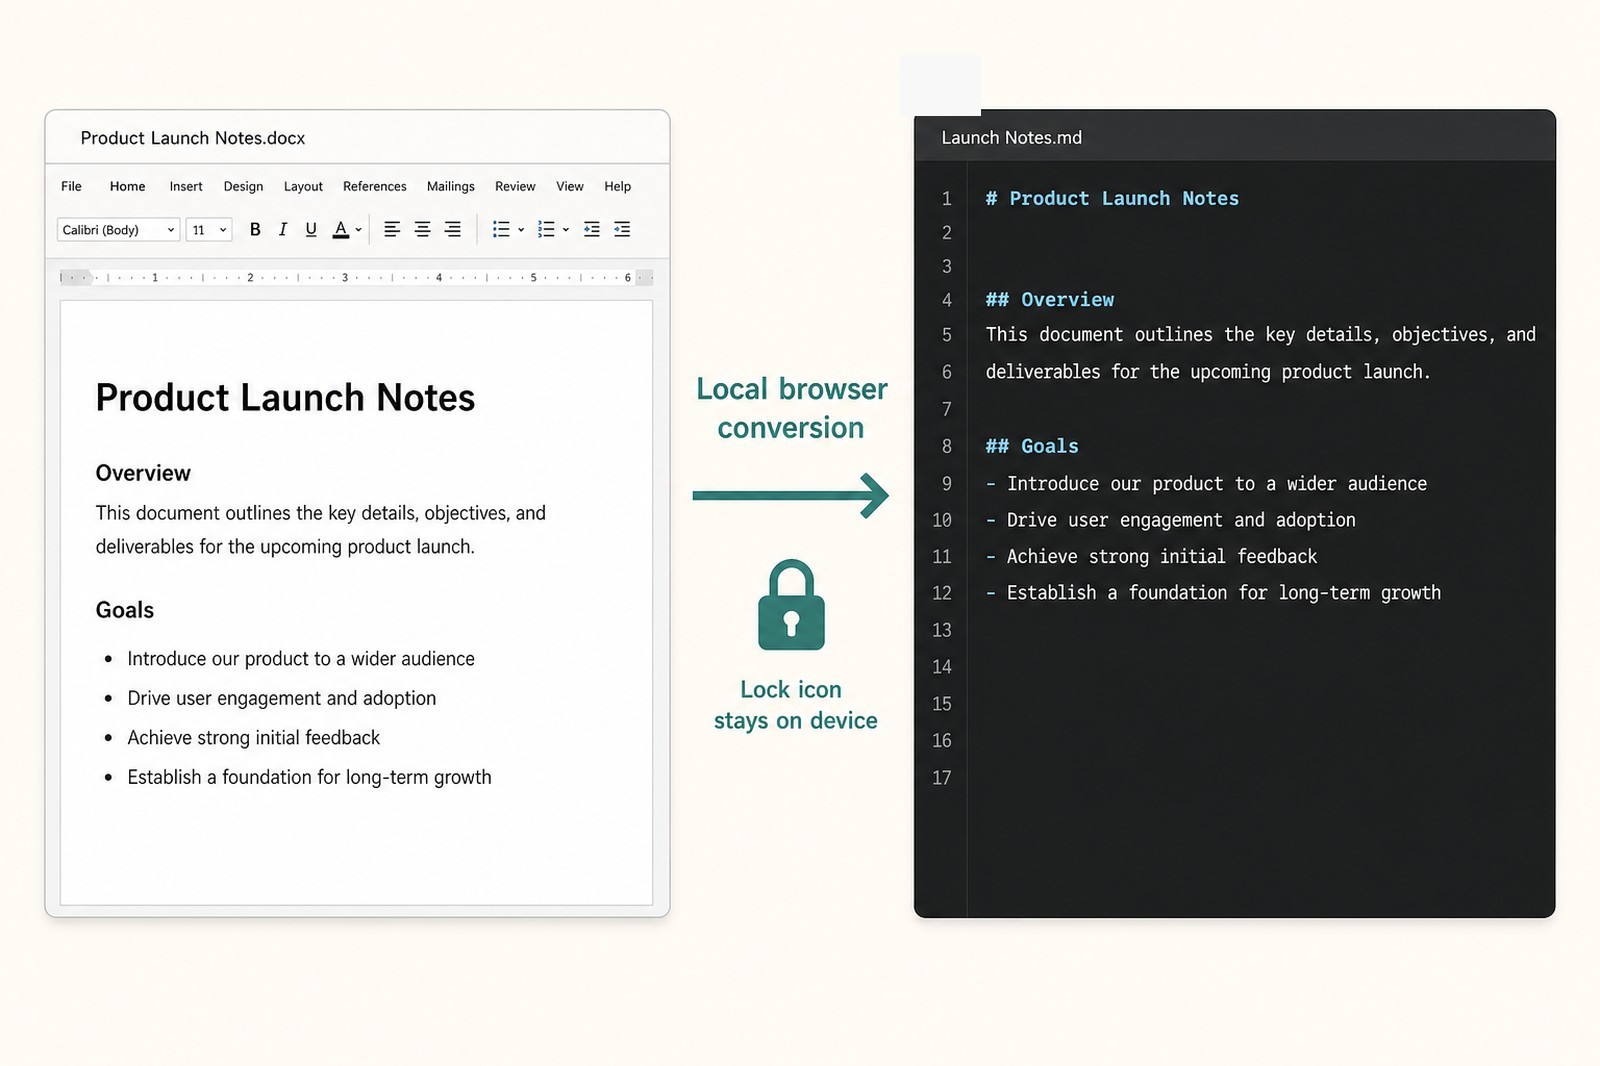Center align the text

point(422,229)
